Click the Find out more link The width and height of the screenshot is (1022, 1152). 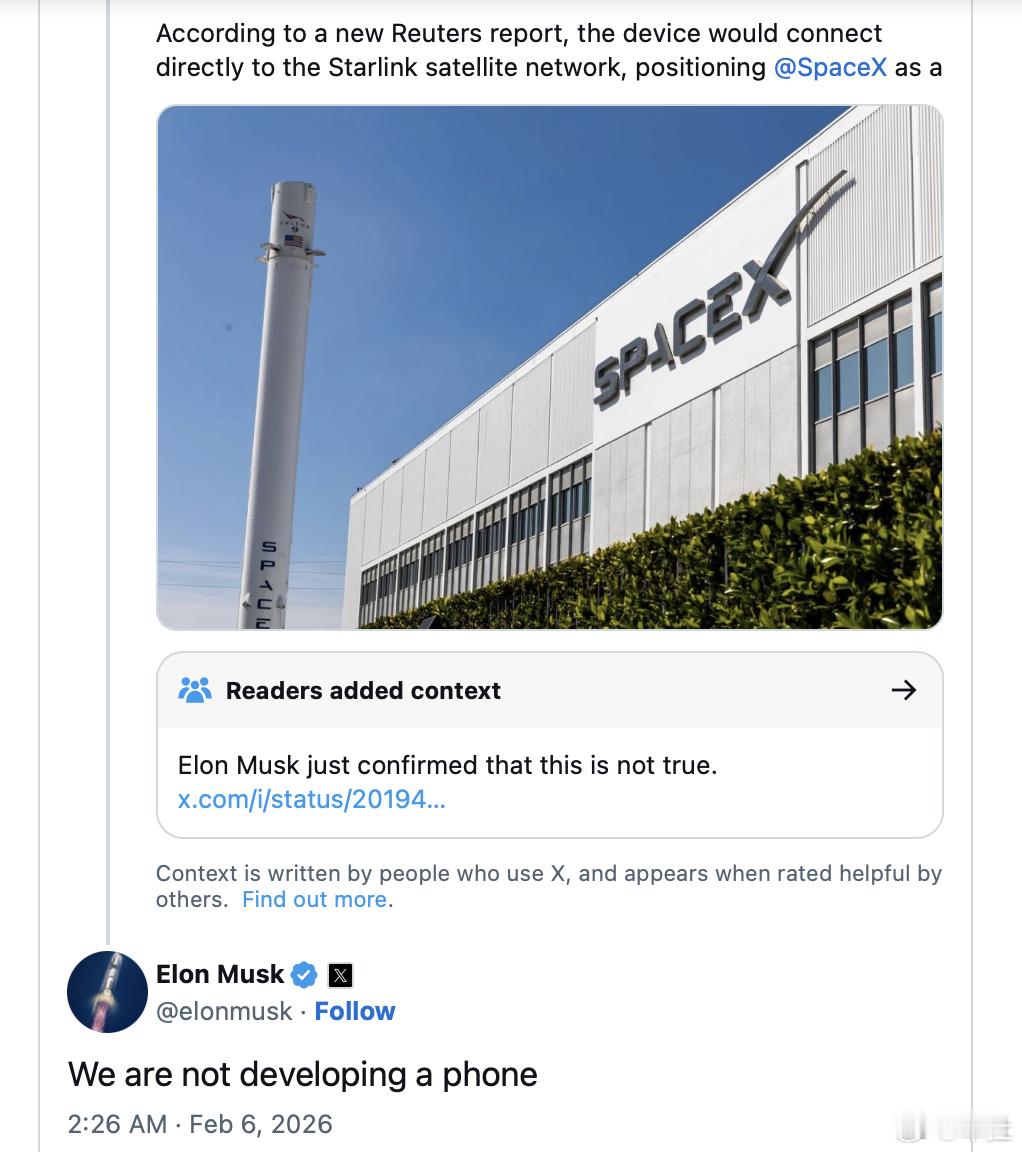click(314, 900)
